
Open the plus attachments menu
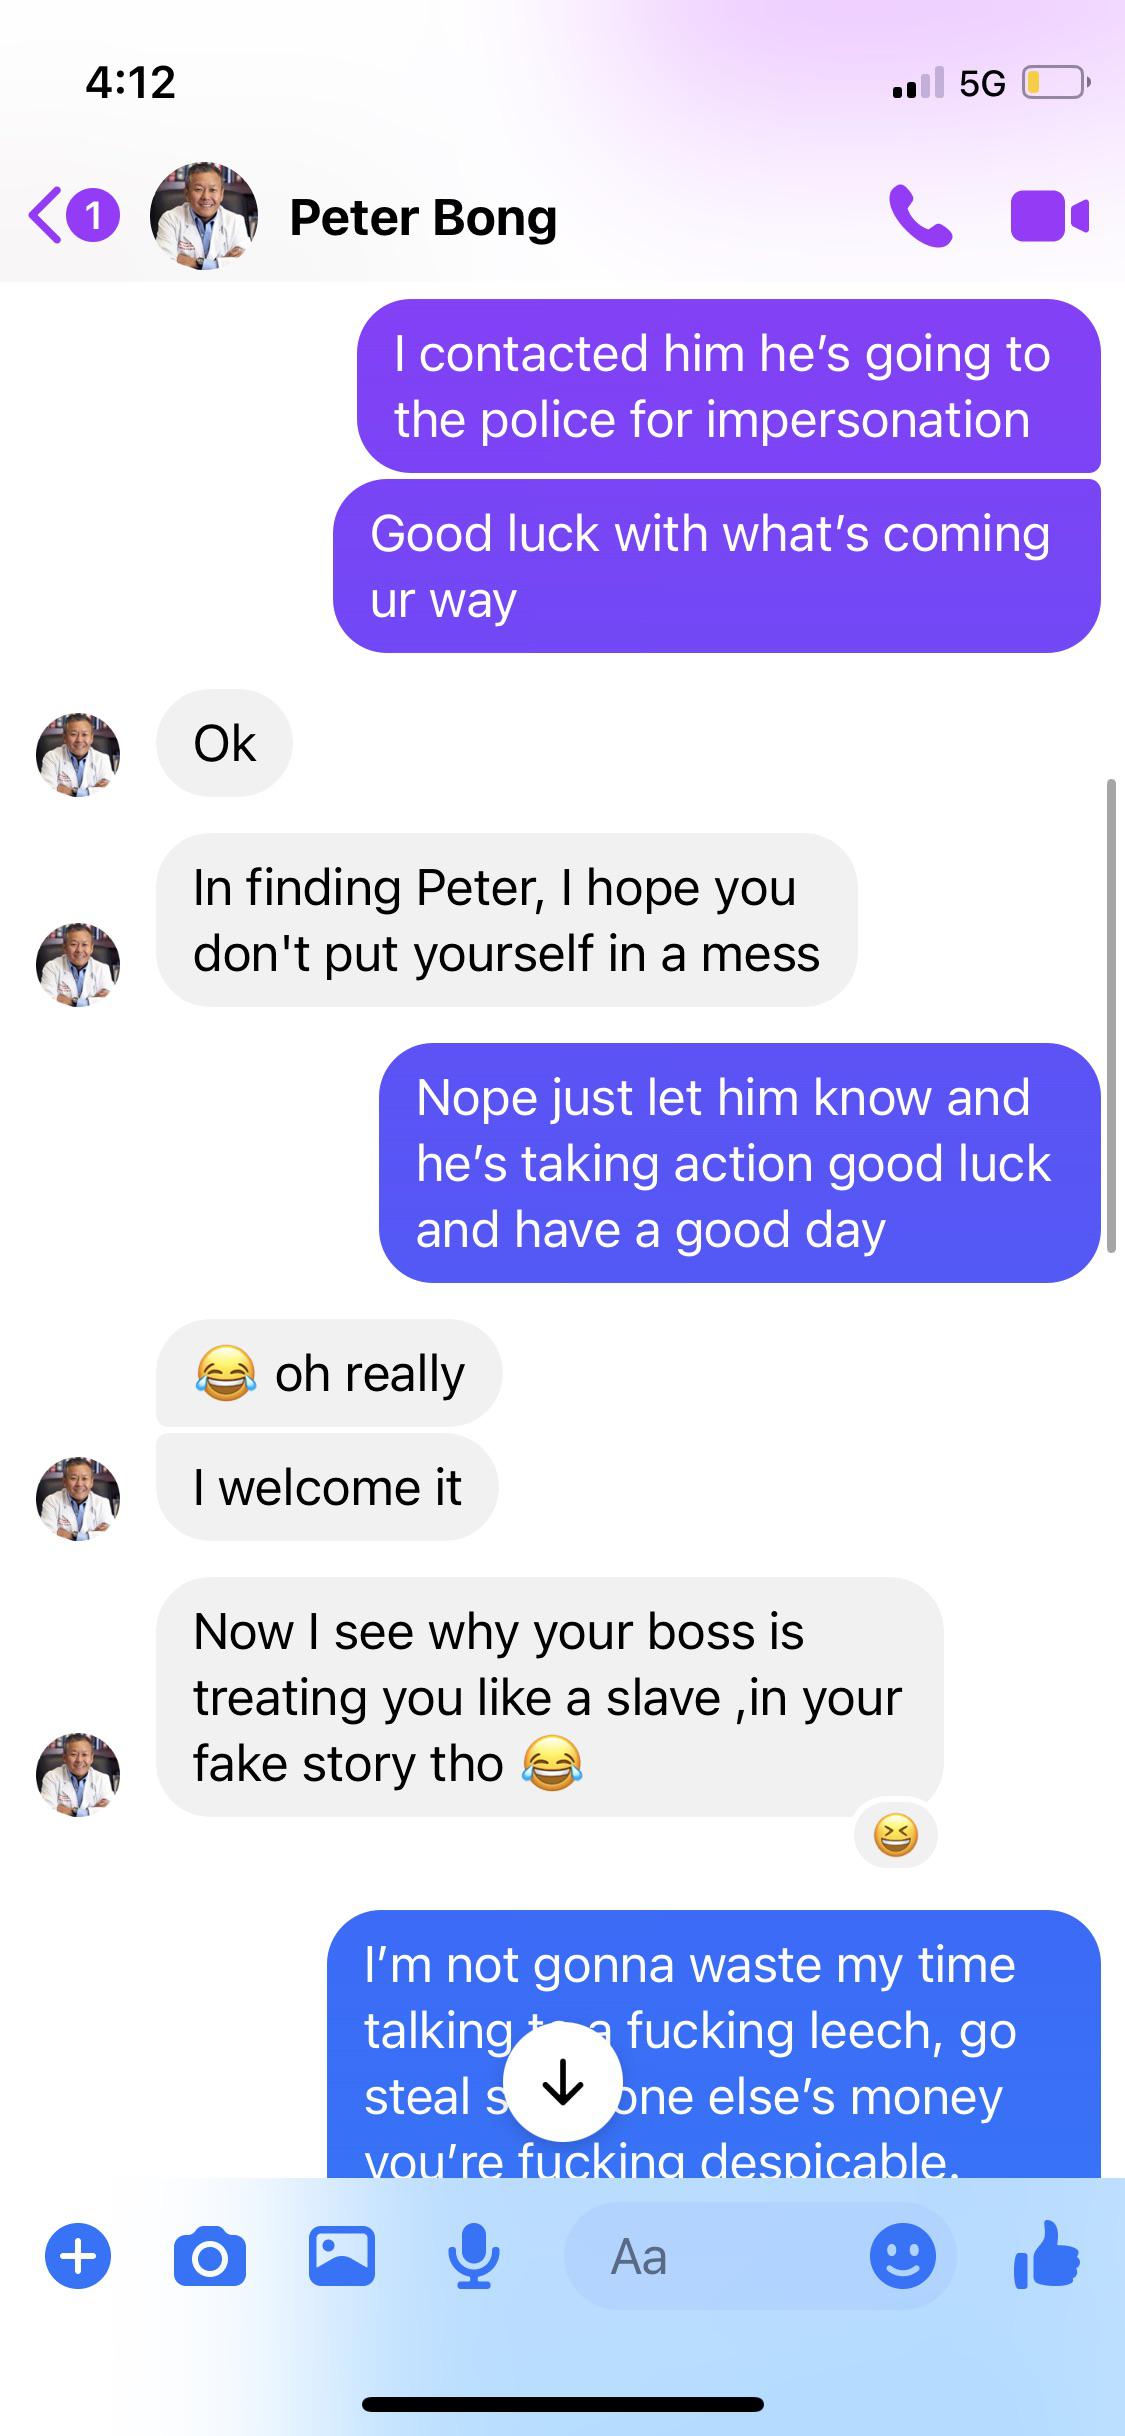(x=78, y=2257)
